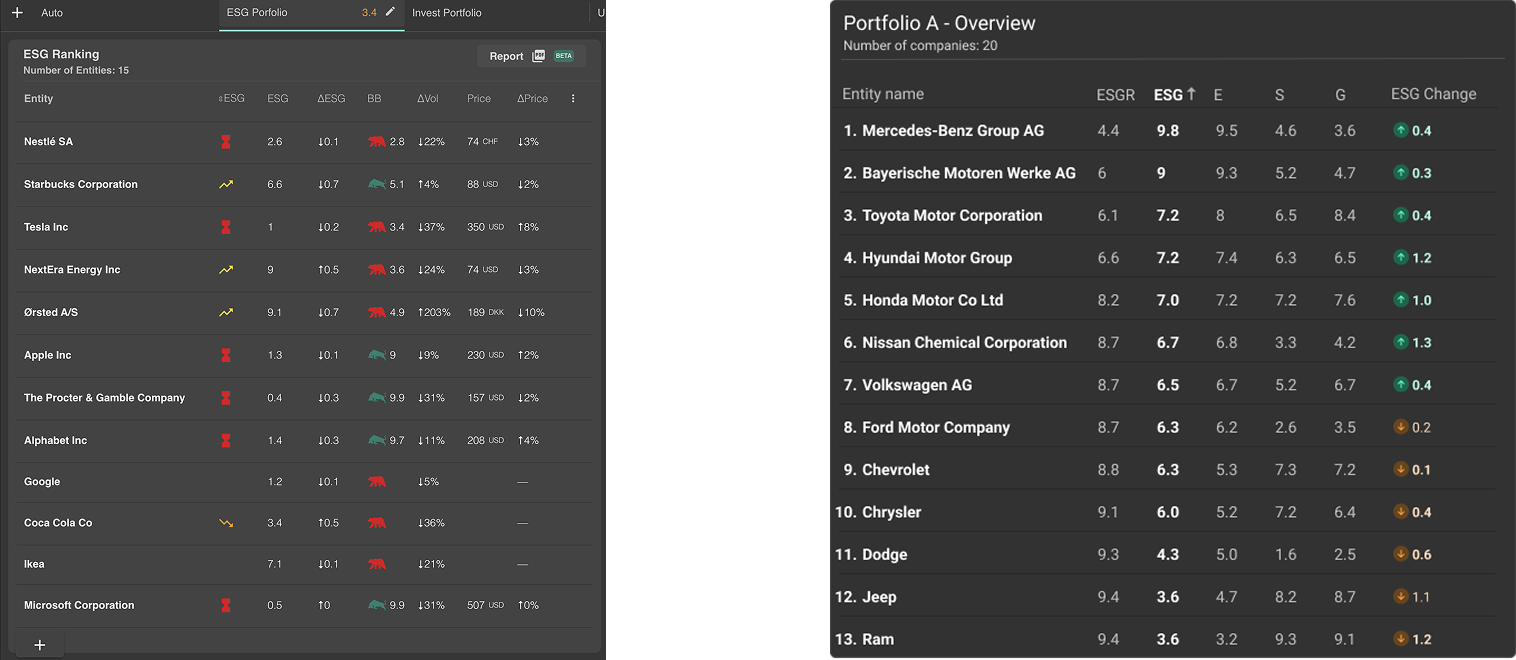Open the Invest Portfolio tab
1516x660 pixels.
(x=447, y=13)
